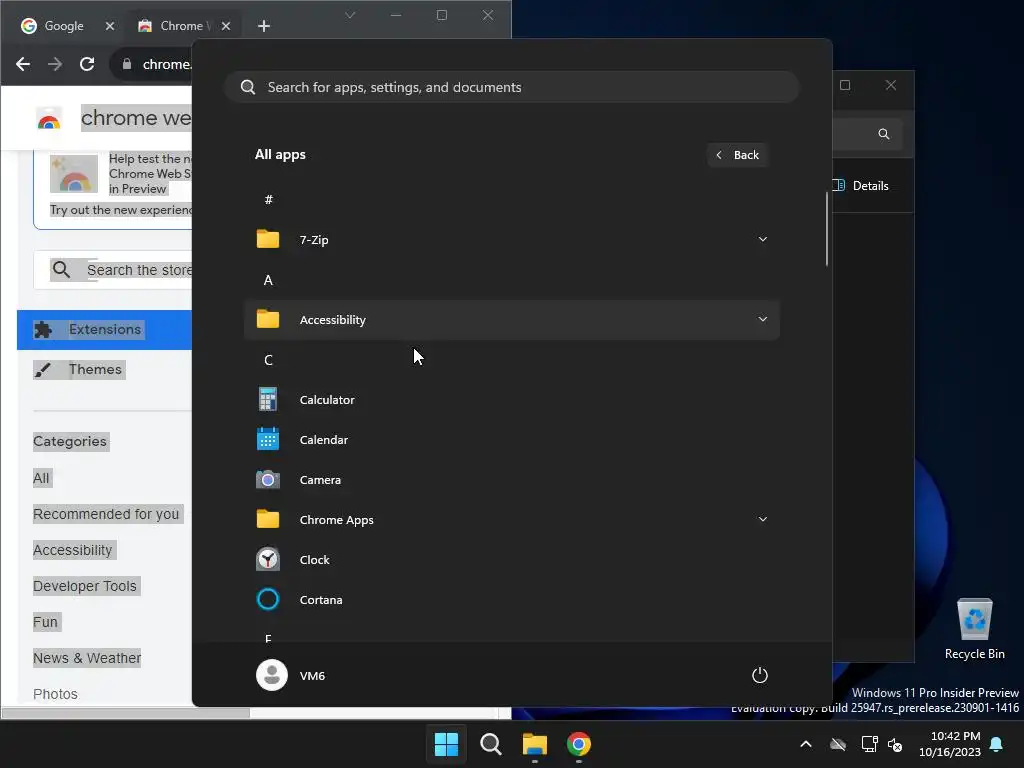Viewport: 1024px width, 768px height.
Task: Click the Back button in All apps
Action: click(x=737, y=155)
